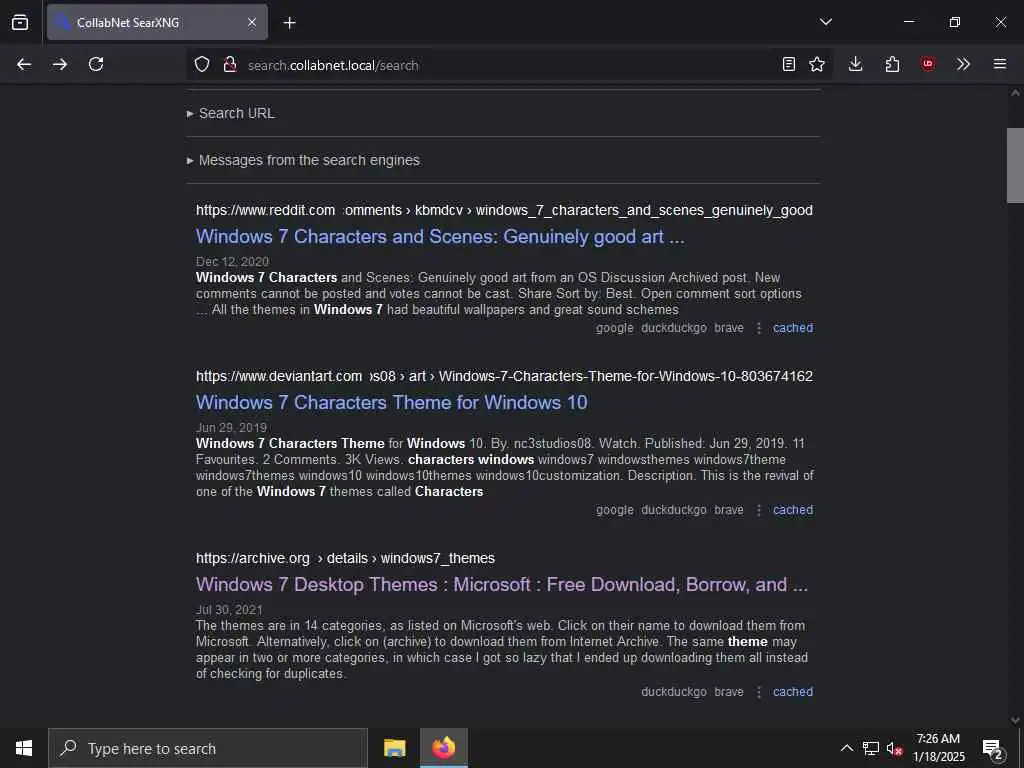Open the Extensions puzzle icon
Screen dimensions: 1024x768
pos(892,64)
